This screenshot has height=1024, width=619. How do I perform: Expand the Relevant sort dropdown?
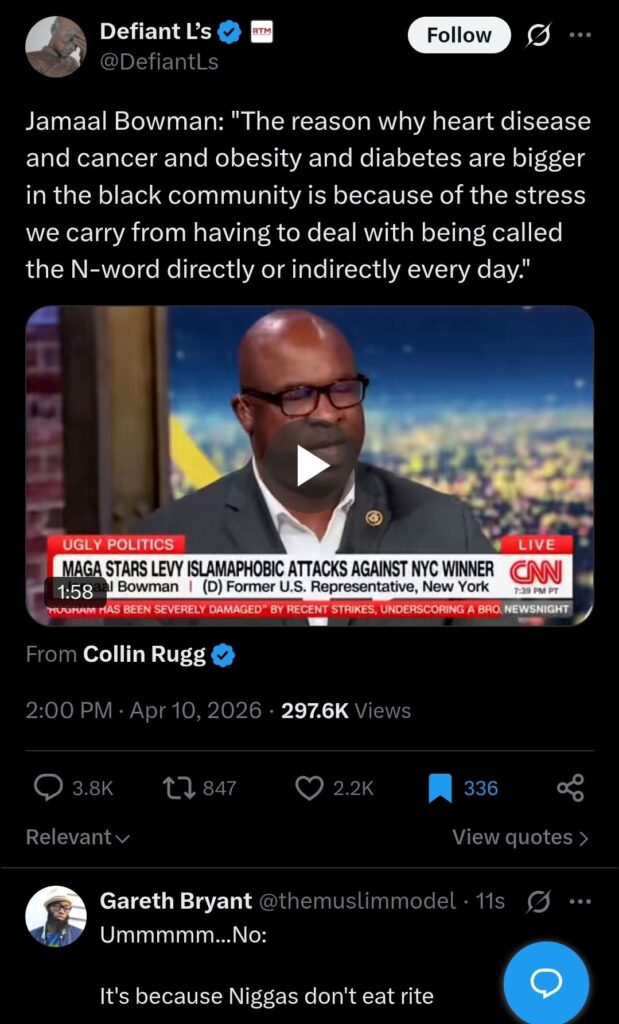pos(78,837)
